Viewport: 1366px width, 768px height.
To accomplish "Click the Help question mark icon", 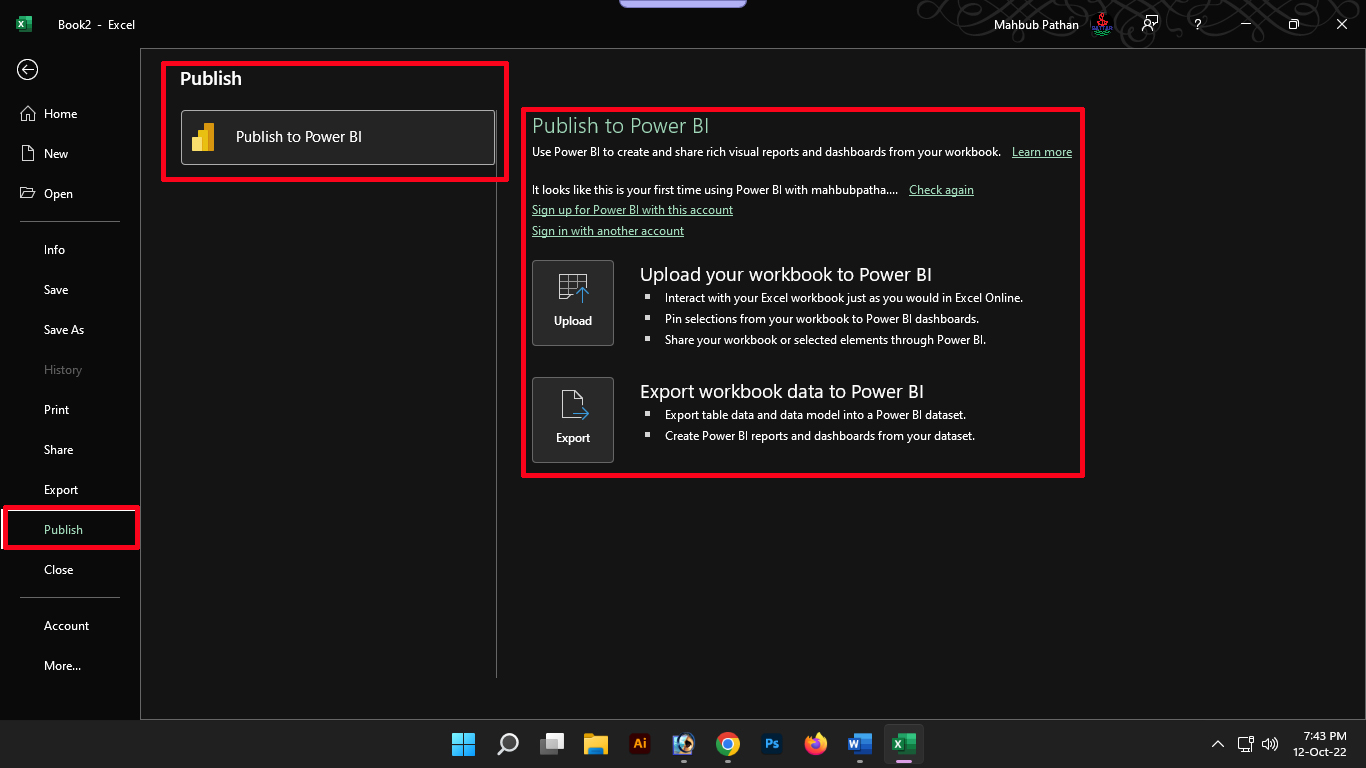I will (x=1197, y=24).
